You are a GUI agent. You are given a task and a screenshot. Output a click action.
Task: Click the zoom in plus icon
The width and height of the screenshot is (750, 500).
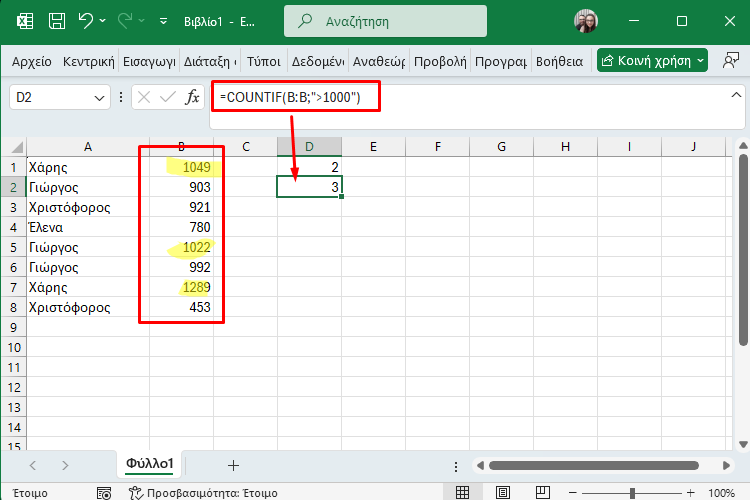(690, 492)
